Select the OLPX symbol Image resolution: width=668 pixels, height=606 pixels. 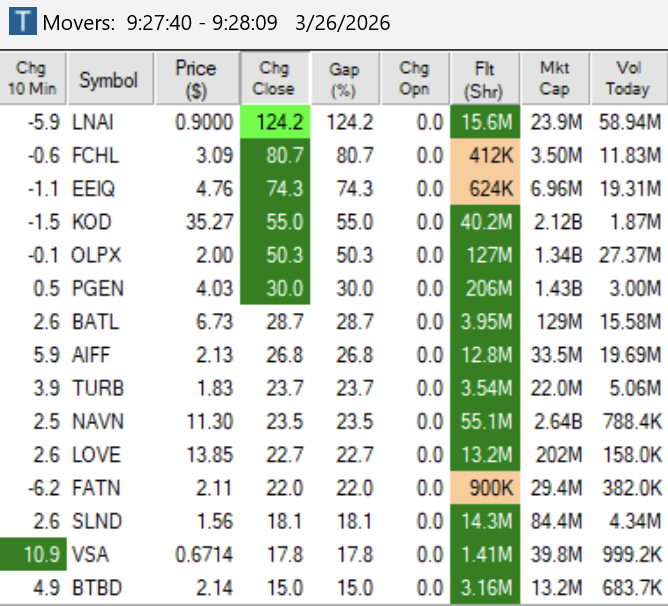pyautogui.click(x=96, y=255)
